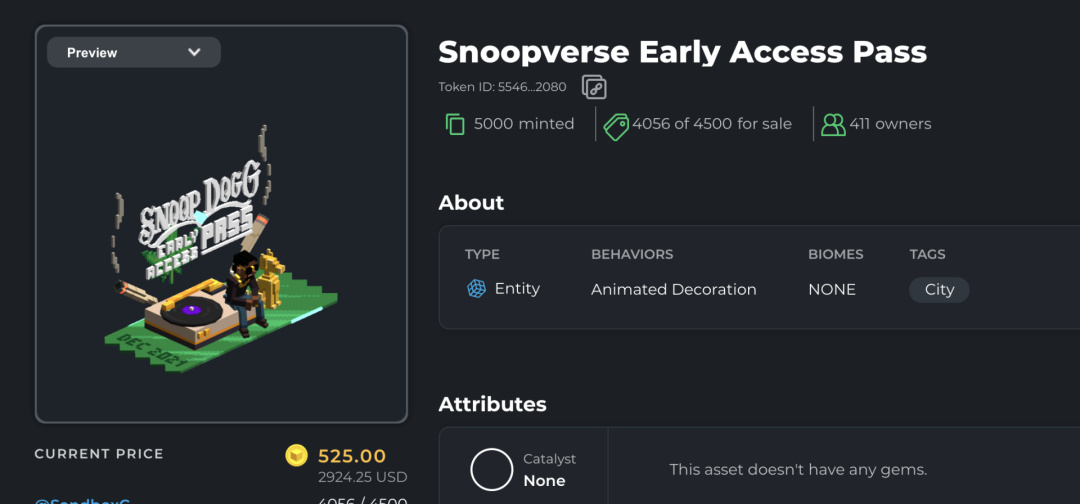The image size is (1080, 504).
Task: Click the green owners people icon
Action: 833,125
